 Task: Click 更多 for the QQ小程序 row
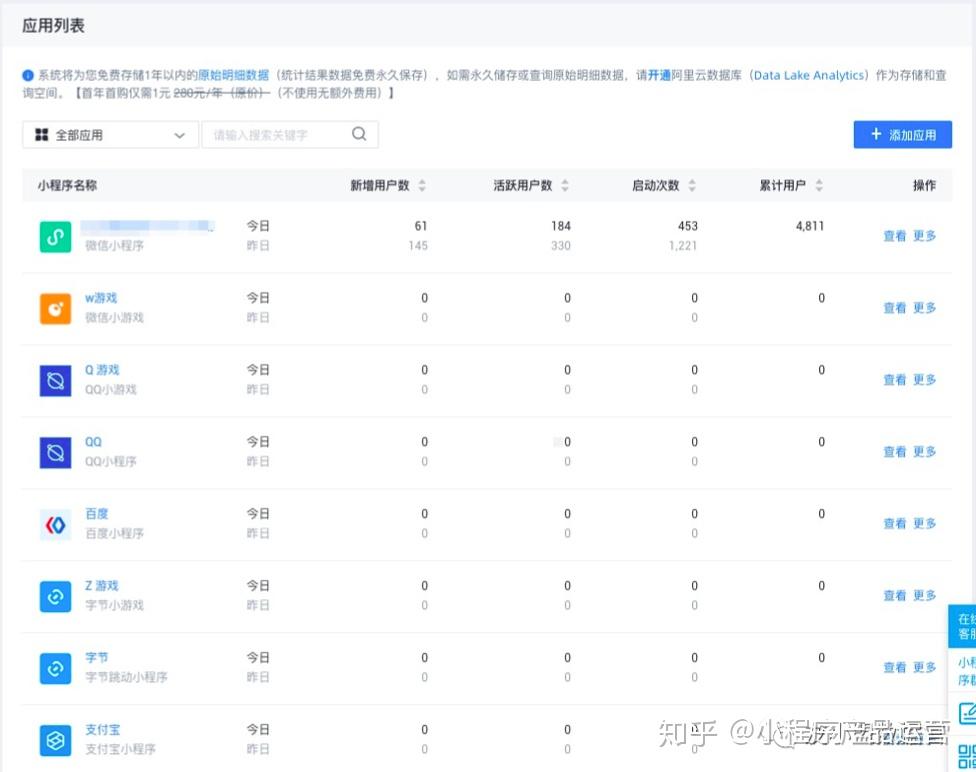[924, 452]
